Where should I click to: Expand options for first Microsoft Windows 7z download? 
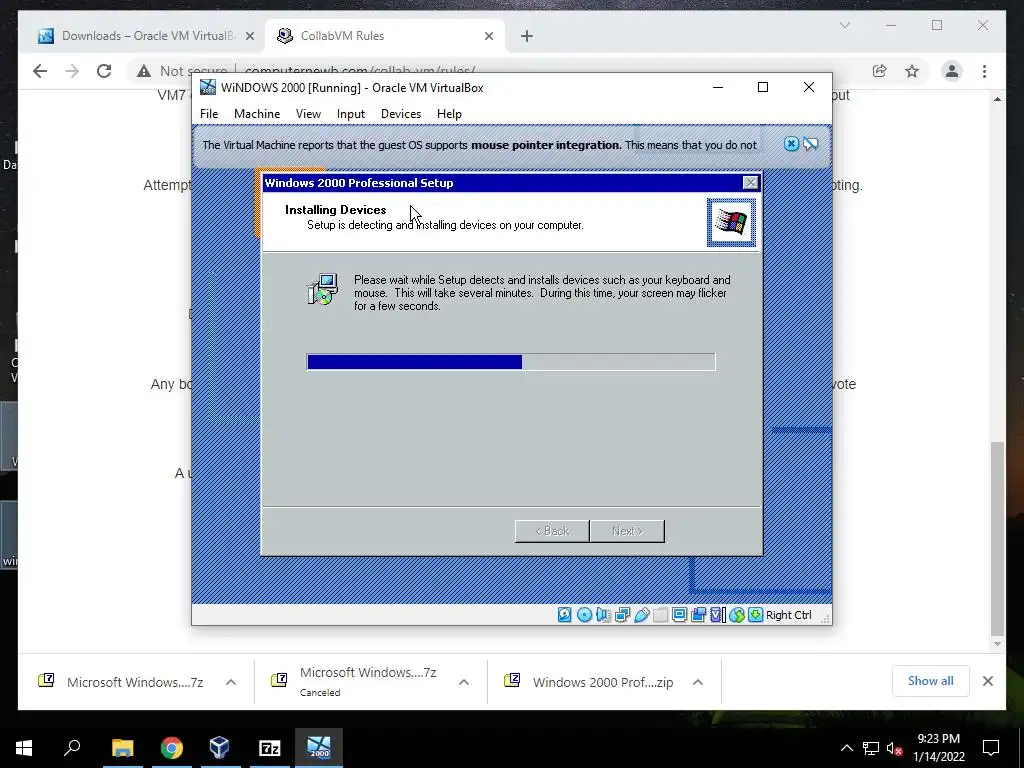pos(231,682)
